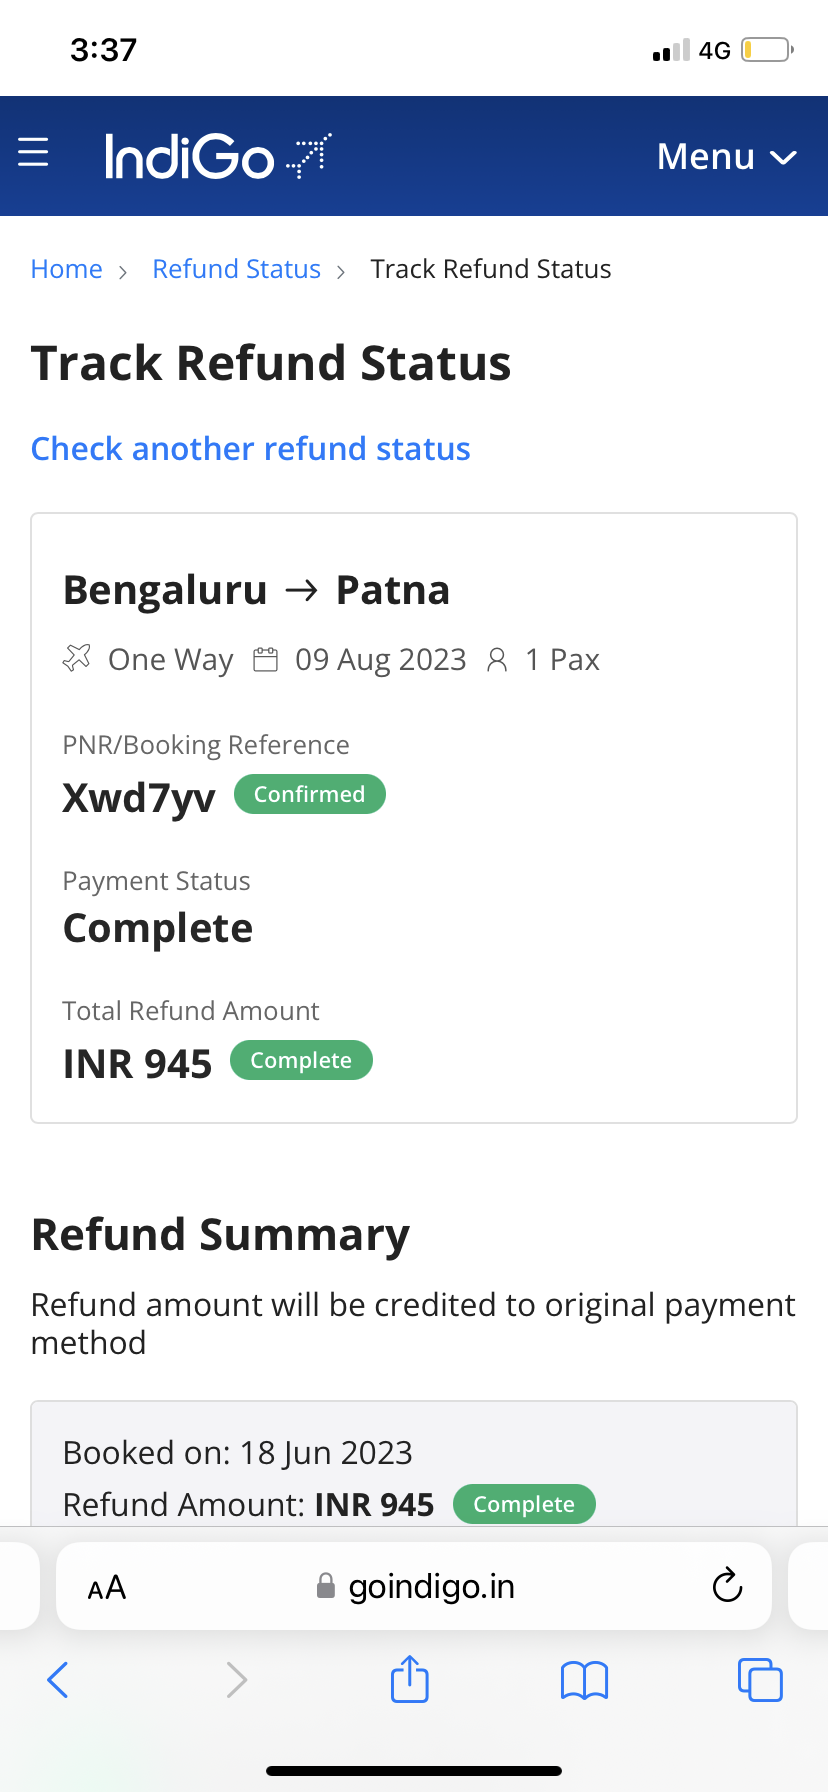Show open Safari tabs overview

pos(760,1680)
